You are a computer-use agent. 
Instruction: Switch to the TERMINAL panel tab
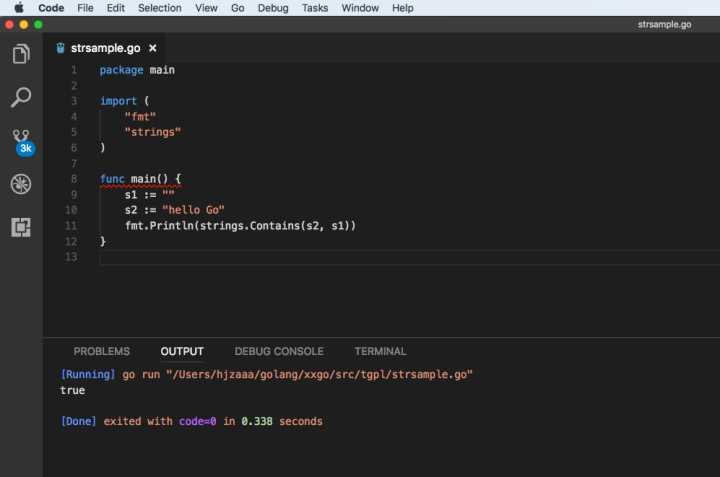(x=380, y=351)
